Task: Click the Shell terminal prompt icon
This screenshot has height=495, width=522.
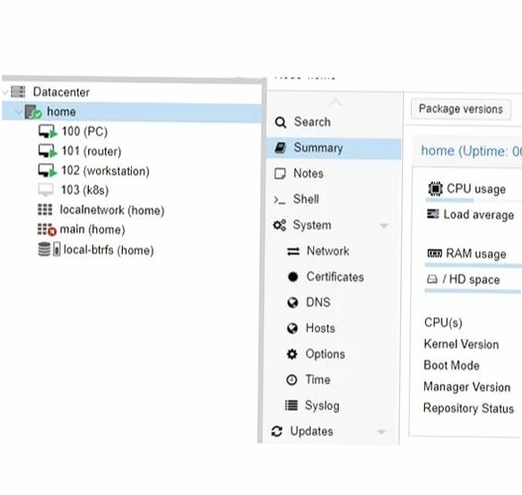Action: (279, 200)
